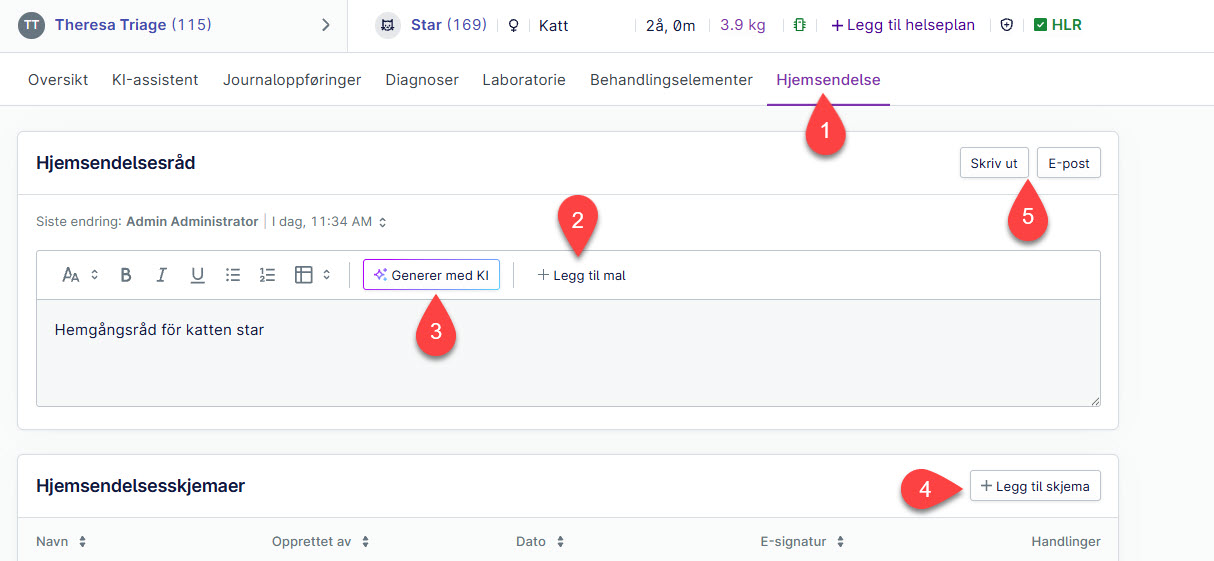
Task: Sort the table by Opprettet av
Action: pos(321,541)
